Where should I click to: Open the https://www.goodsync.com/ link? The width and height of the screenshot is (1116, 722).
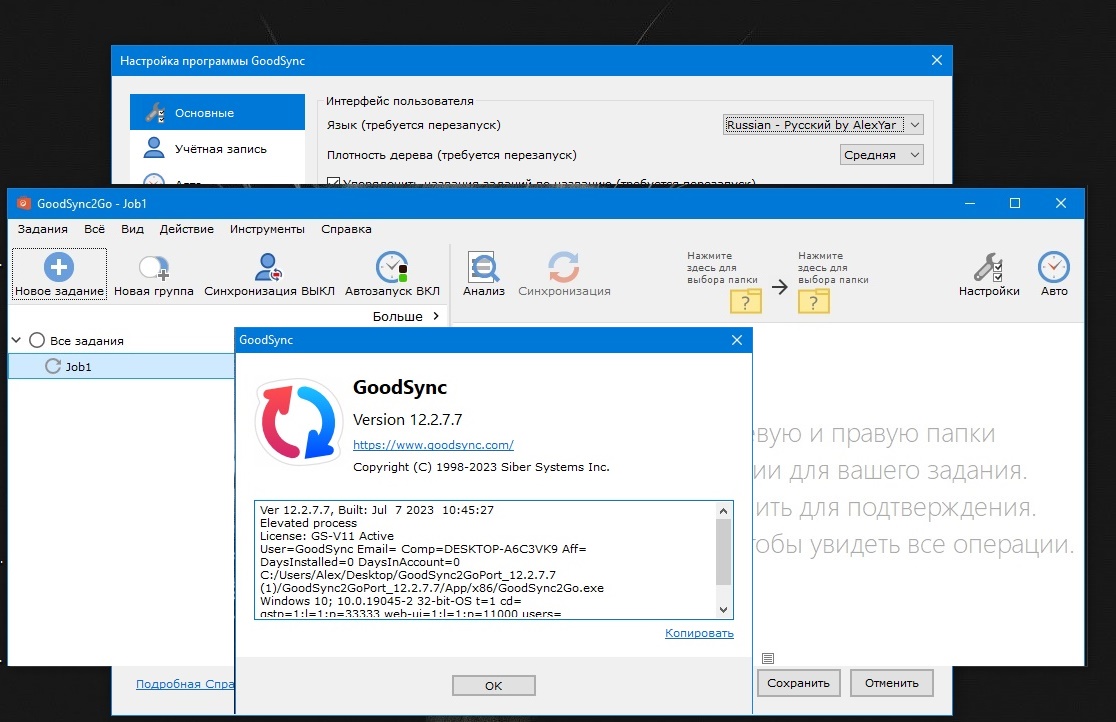point(433,444)
